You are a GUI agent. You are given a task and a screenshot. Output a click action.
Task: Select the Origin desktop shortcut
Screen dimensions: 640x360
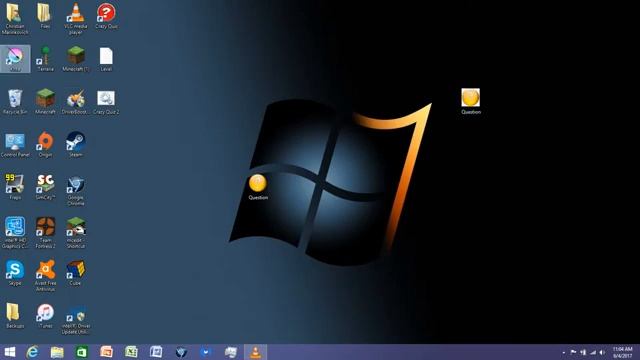[x=45, y=144]
